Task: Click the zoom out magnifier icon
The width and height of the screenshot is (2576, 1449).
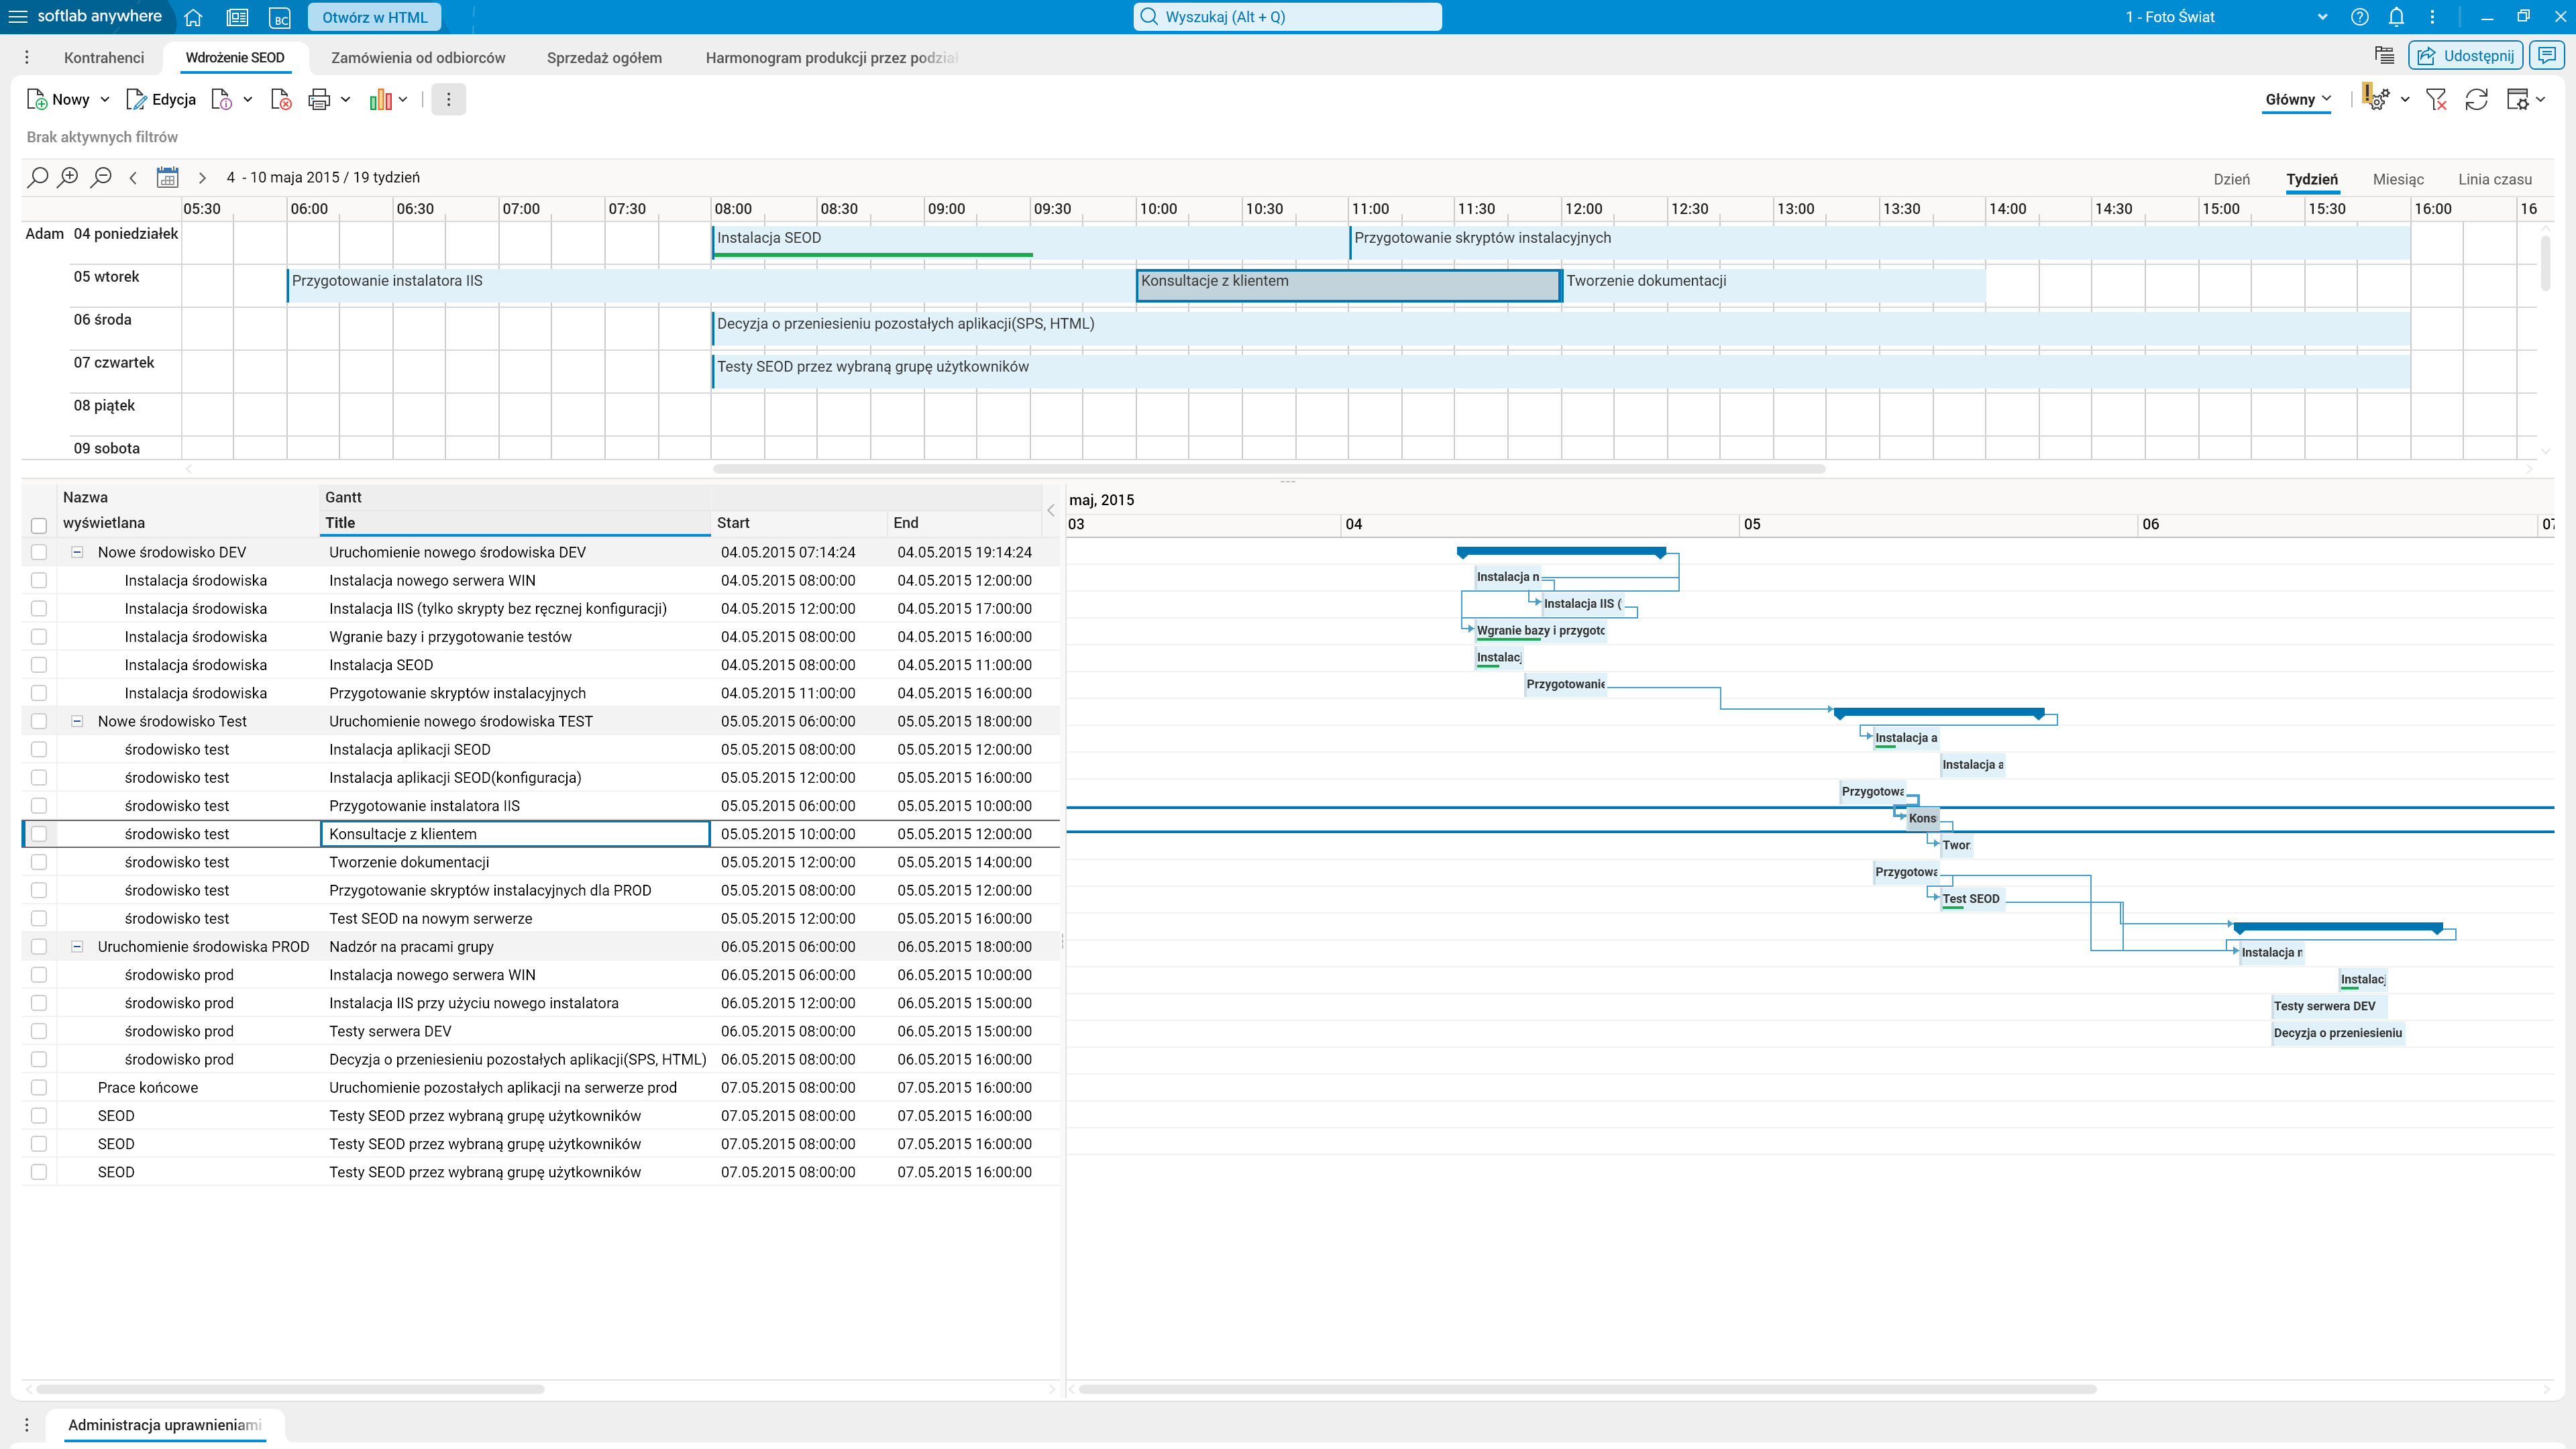Action: (101, 177)
